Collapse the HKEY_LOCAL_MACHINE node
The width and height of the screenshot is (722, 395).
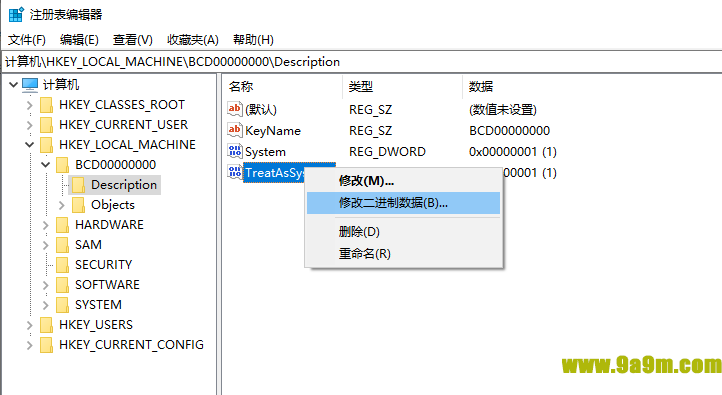coord(29,145)
